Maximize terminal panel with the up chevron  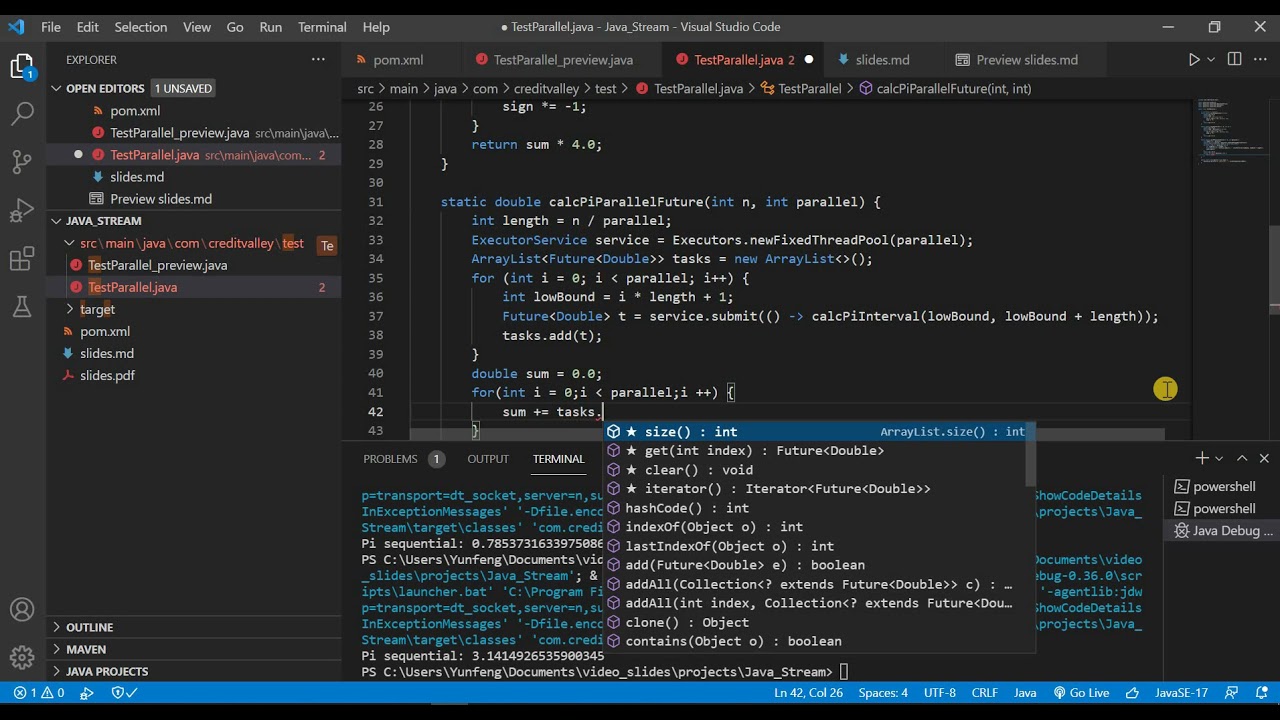tap(1242, 458)
